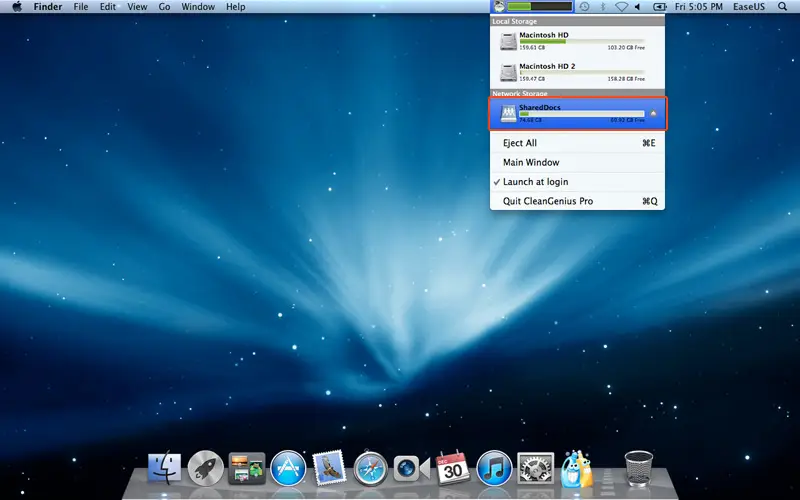Open Finder from the Dock
800x500 pixels.
(x=164, y=467)
